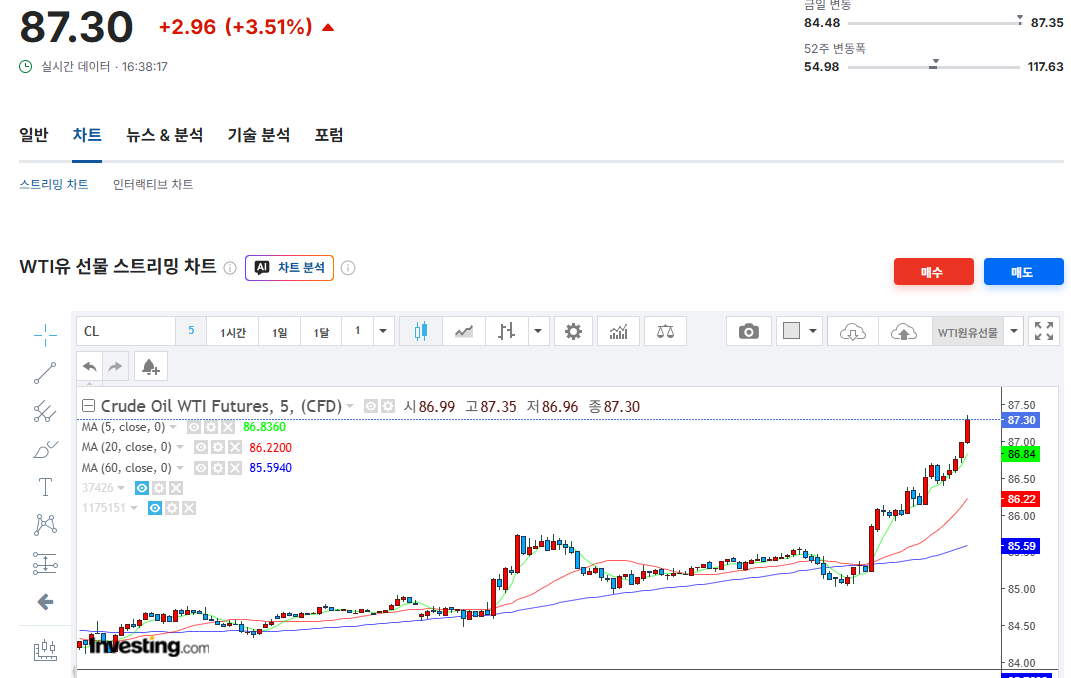Expand the chart style dropdown arrow
Image resolution: width=1071 pixels, height=678 pixels.
click(538, 332)
